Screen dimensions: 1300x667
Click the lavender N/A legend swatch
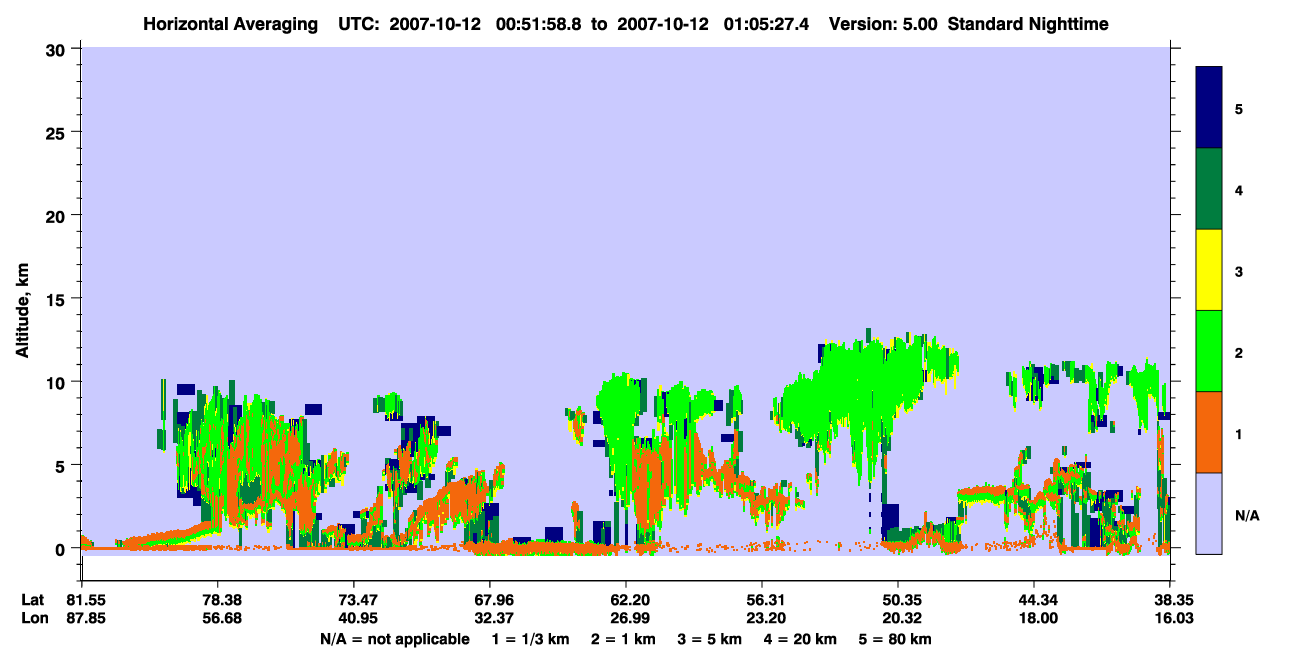1209,513
